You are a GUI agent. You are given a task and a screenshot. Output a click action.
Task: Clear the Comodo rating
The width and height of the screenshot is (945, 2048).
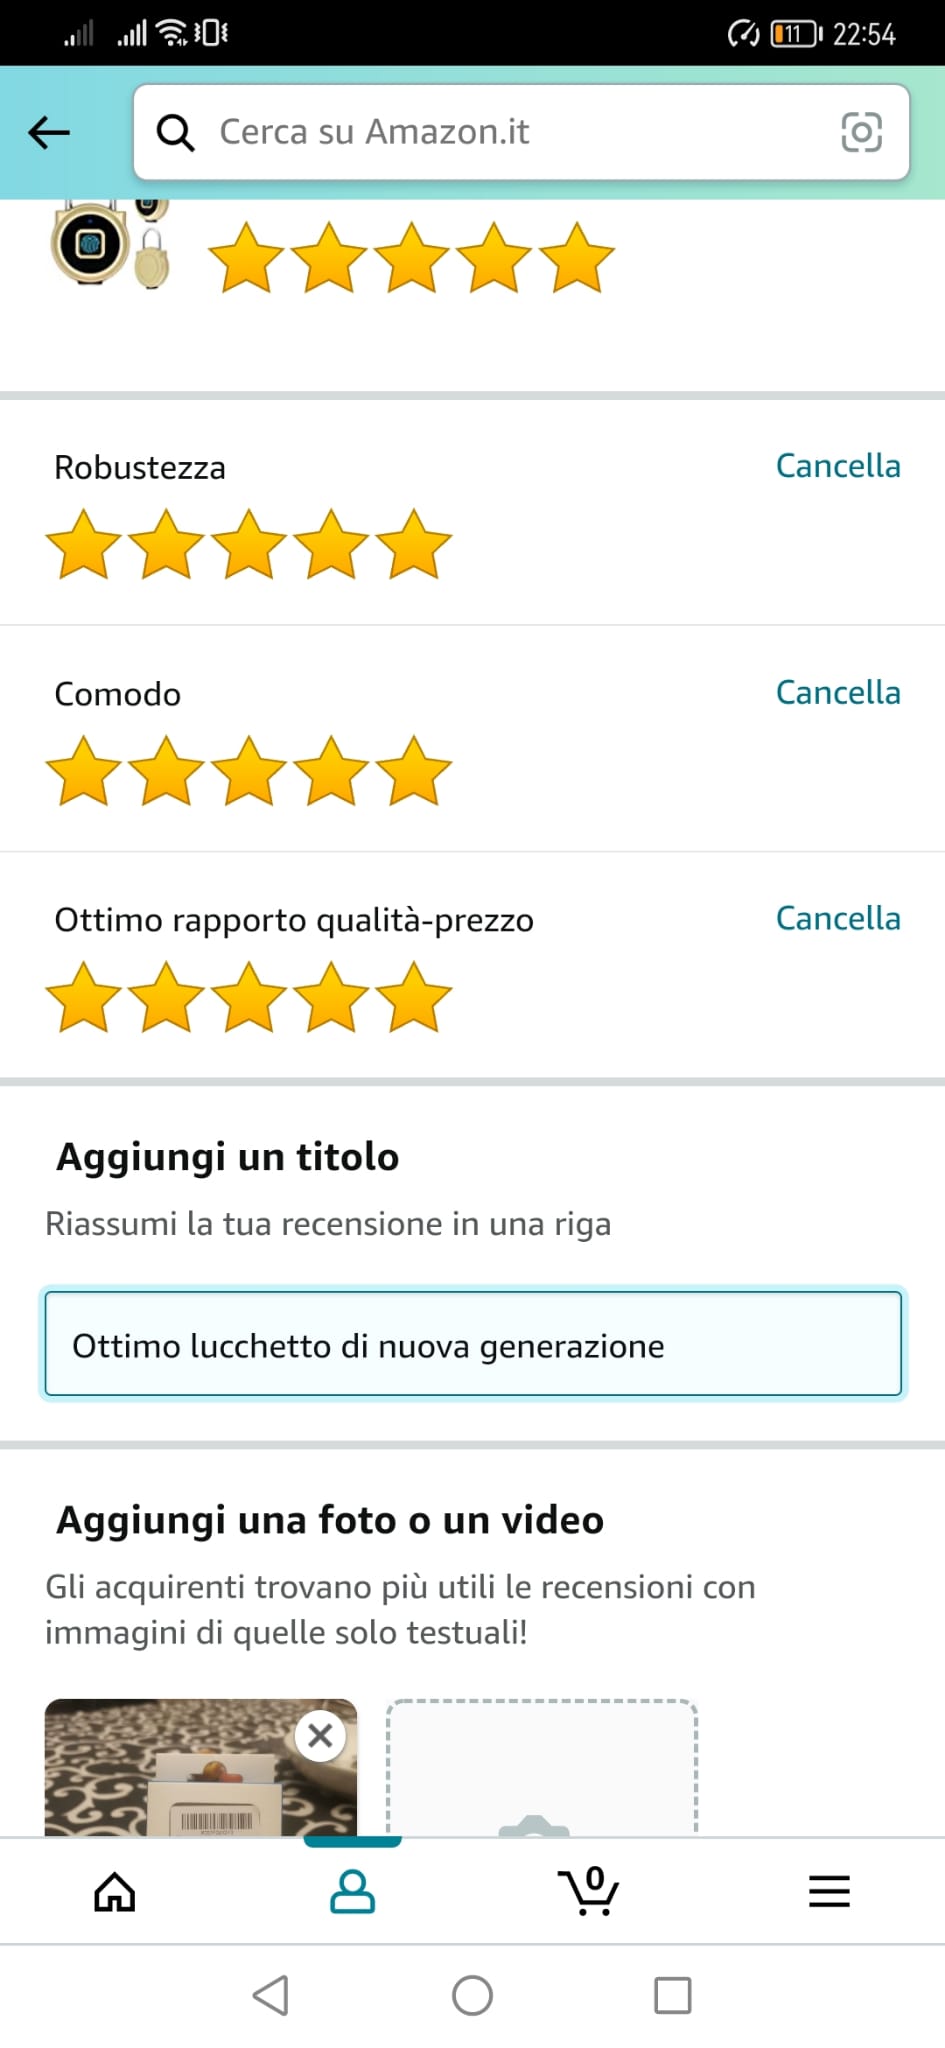(838, 693)
